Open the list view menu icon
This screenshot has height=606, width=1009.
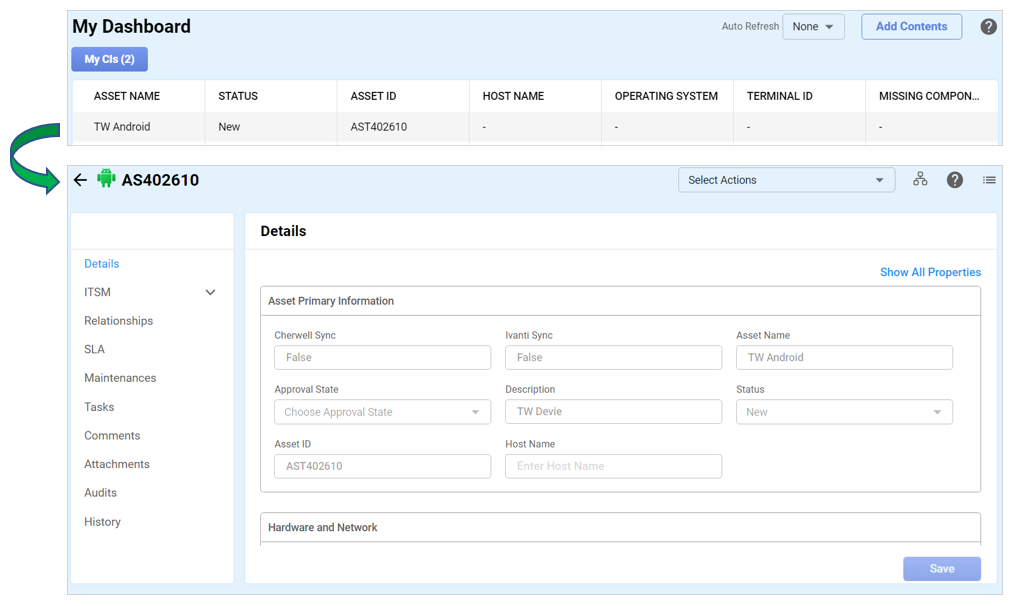989,180
